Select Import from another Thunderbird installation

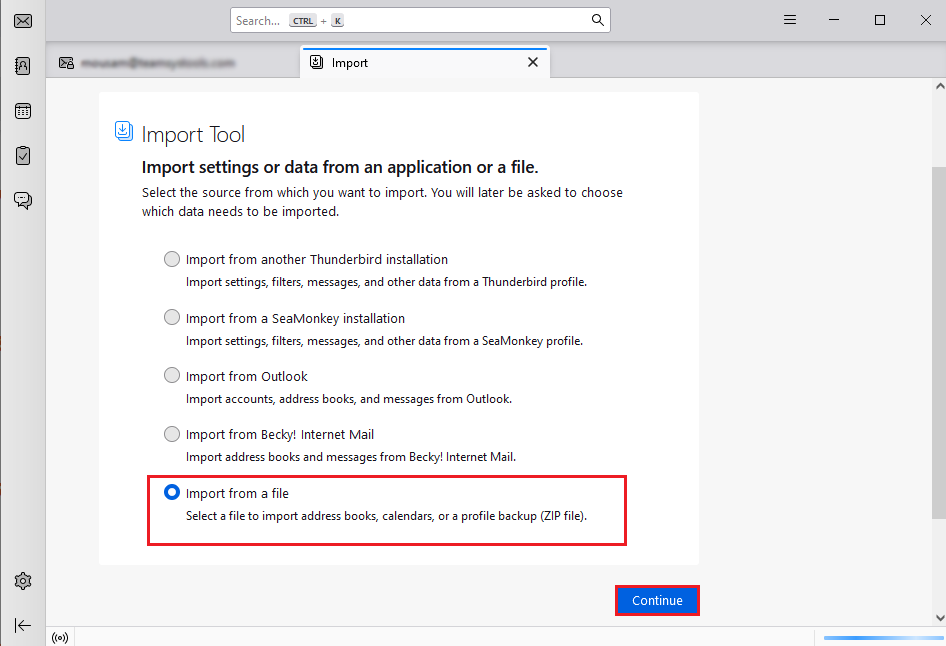(172, 259)
